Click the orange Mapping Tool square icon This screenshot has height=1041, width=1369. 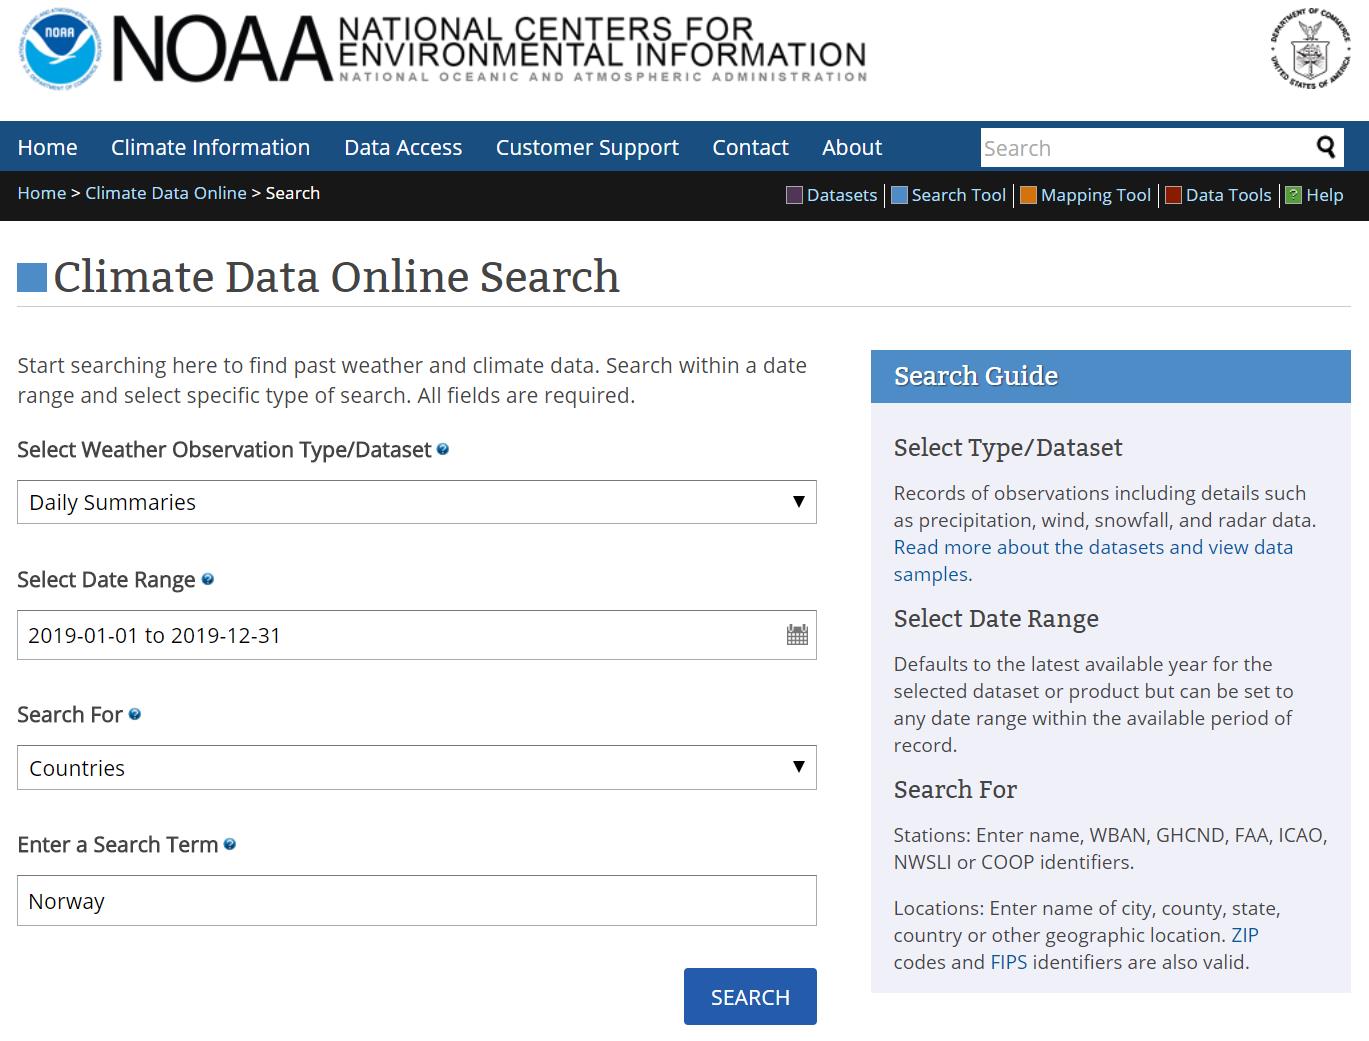click(1028, 195)
